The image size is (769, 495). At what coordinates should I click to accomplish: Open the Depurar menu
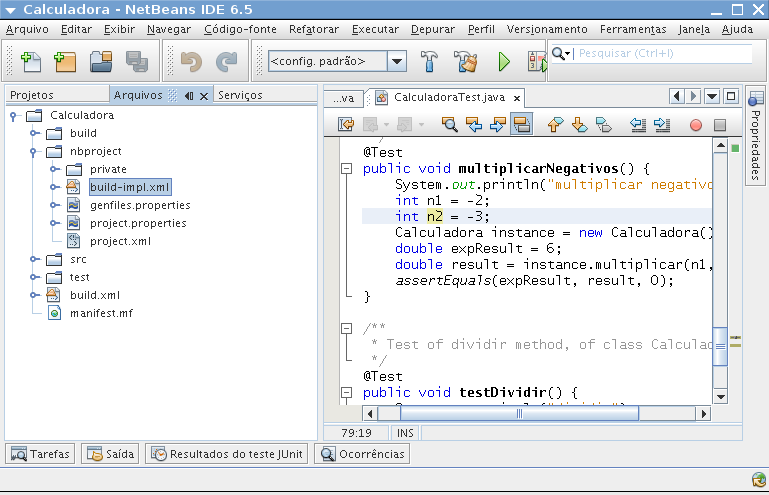(x=433, y=29)
